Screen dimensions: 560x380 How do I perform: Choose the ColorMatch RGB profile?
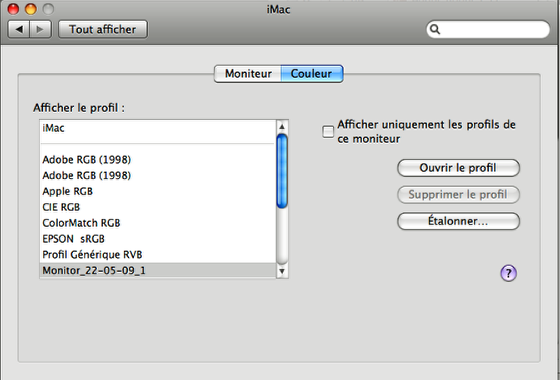158,223
